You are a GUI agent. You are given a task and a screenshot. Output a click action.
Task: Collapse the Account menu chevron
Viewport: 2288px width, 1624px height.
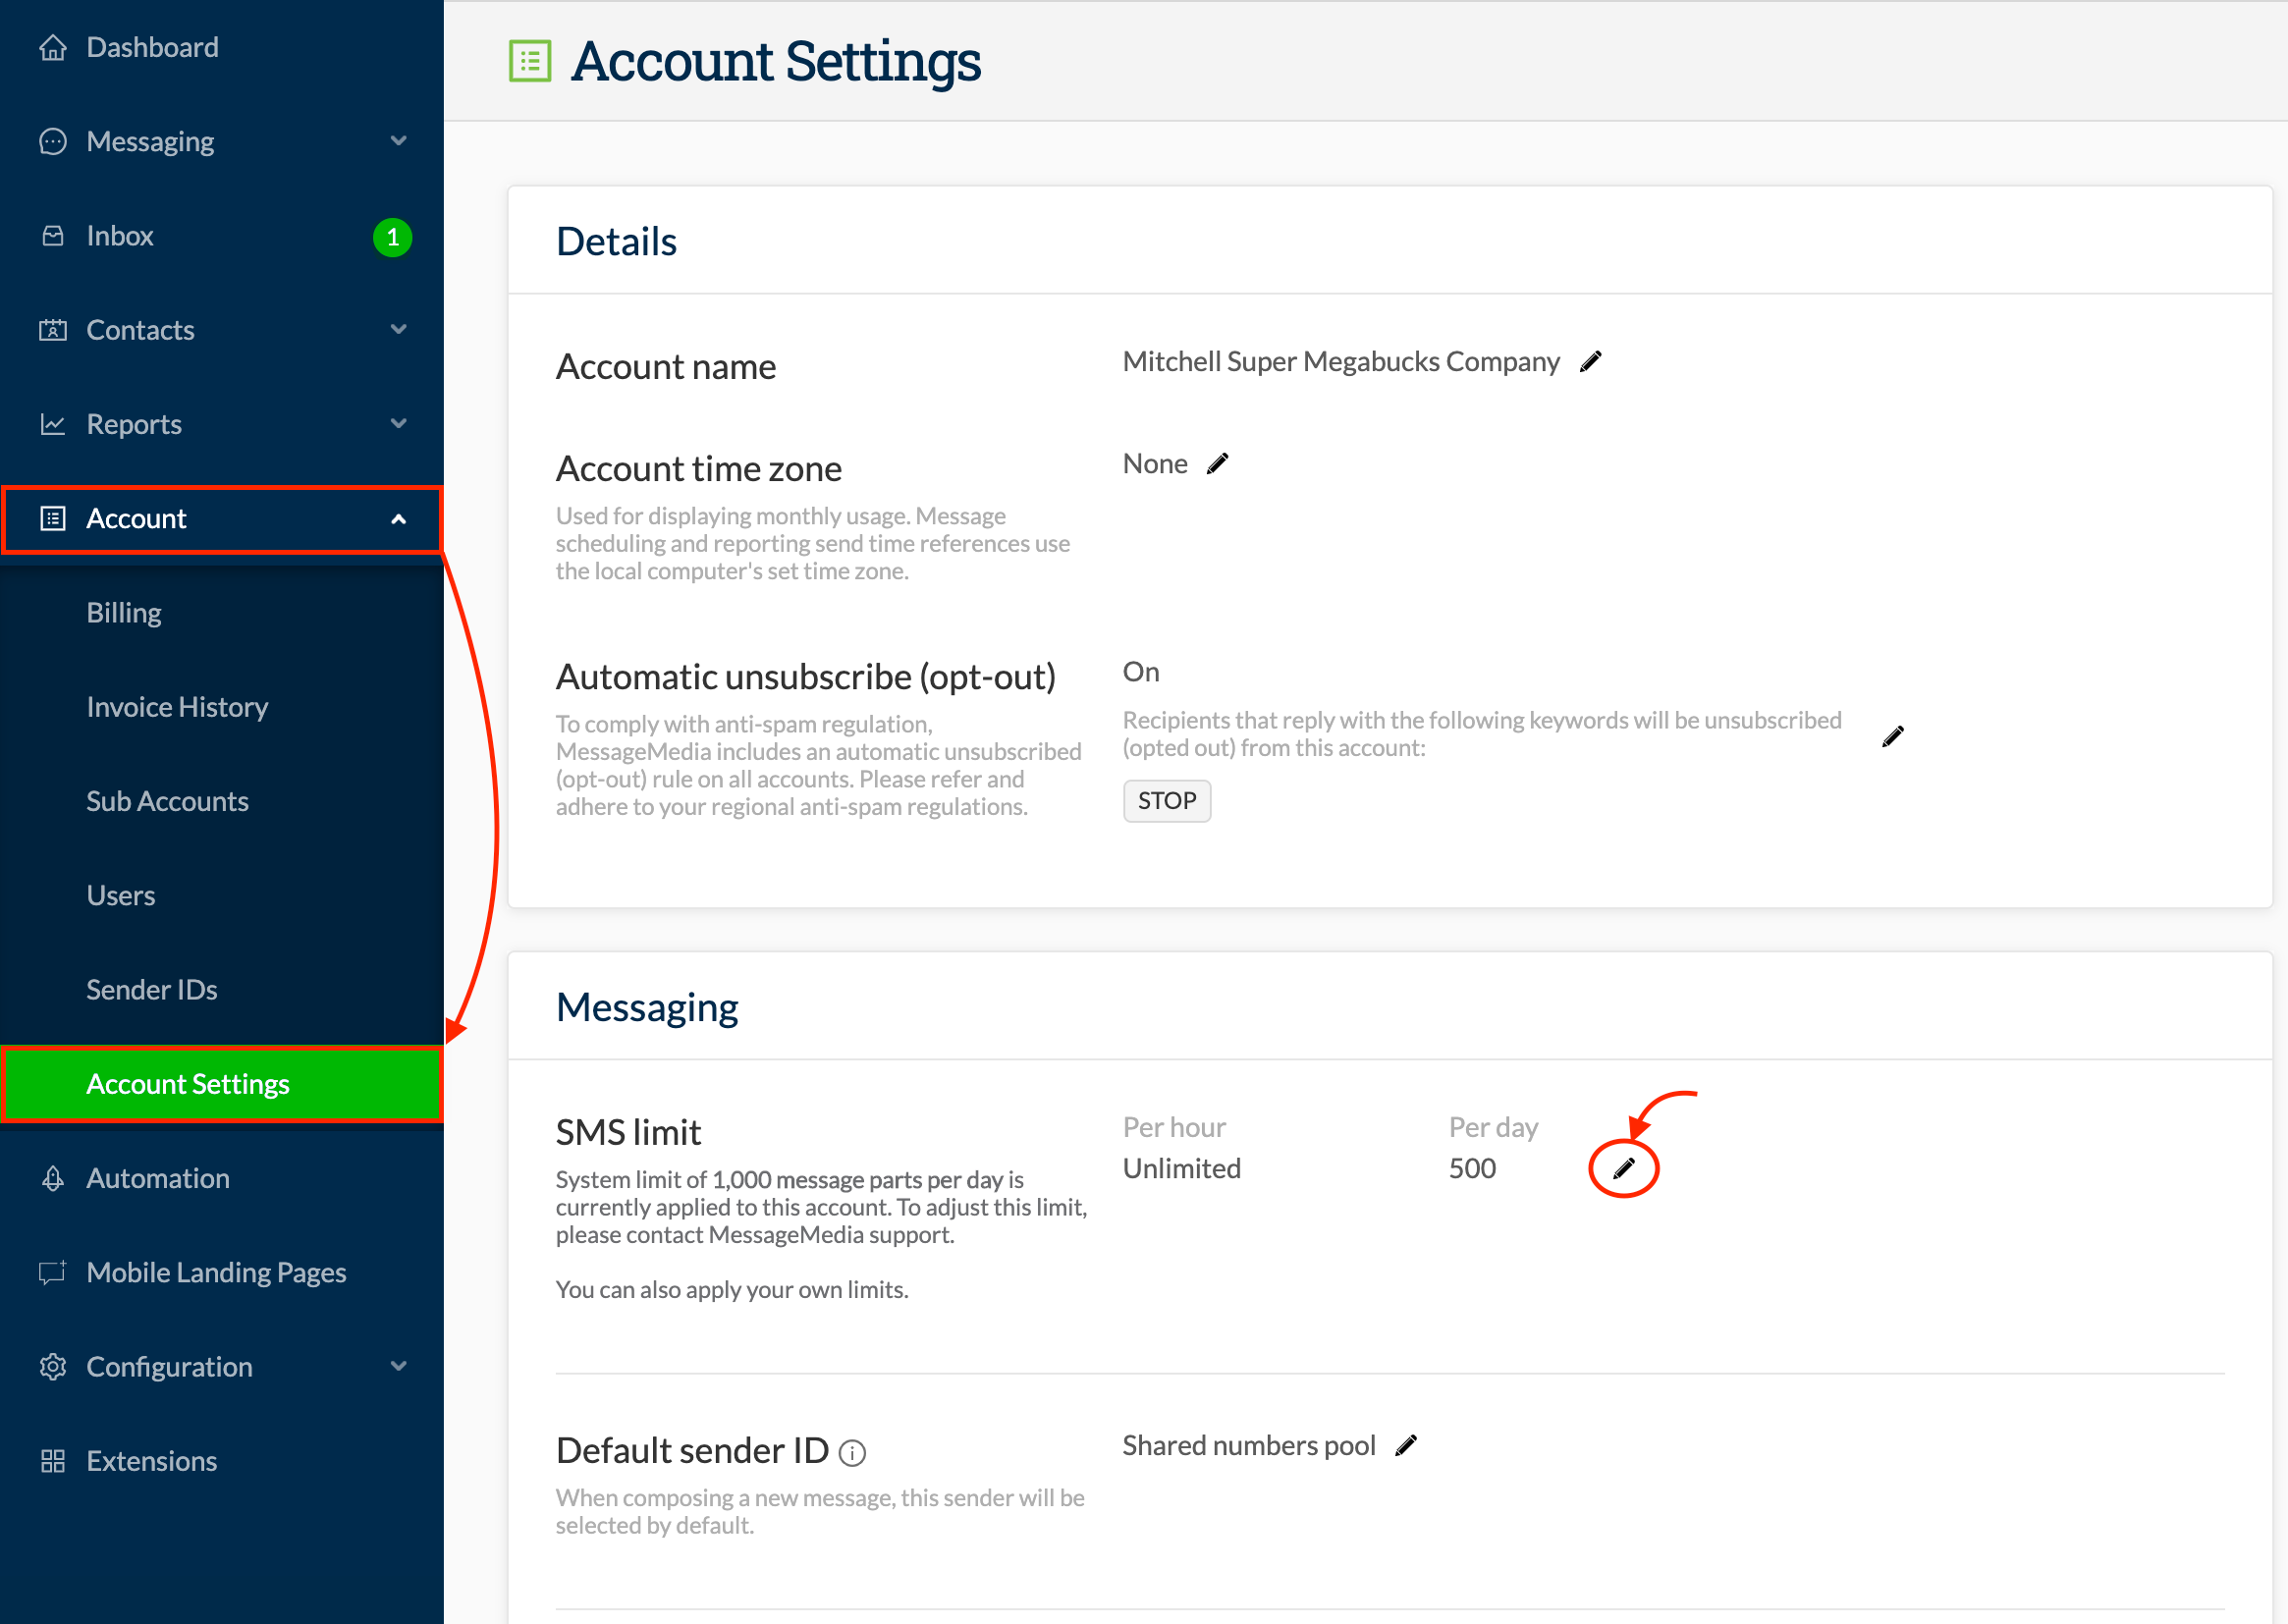pyautogui.click(x=398, y=519)
